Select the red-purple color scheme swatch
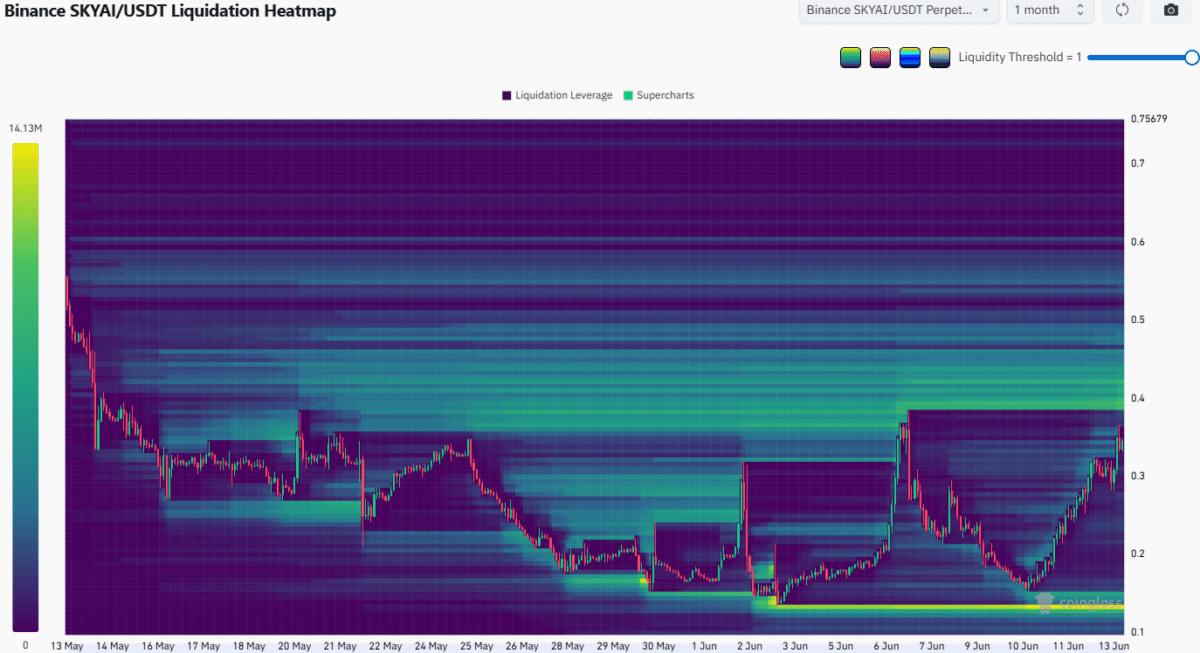Viewport: 1200px width, 653px height. click(x=880, y=57)
